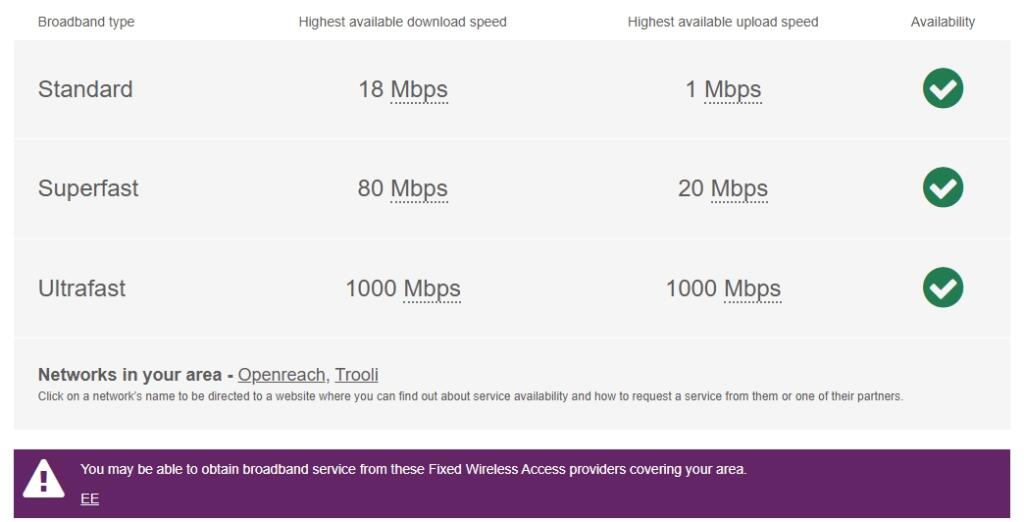Click Mbps abbreviation for Standard upload speed
The width and height of the screenshot is (1024, 522).
(x=733, y=90)
